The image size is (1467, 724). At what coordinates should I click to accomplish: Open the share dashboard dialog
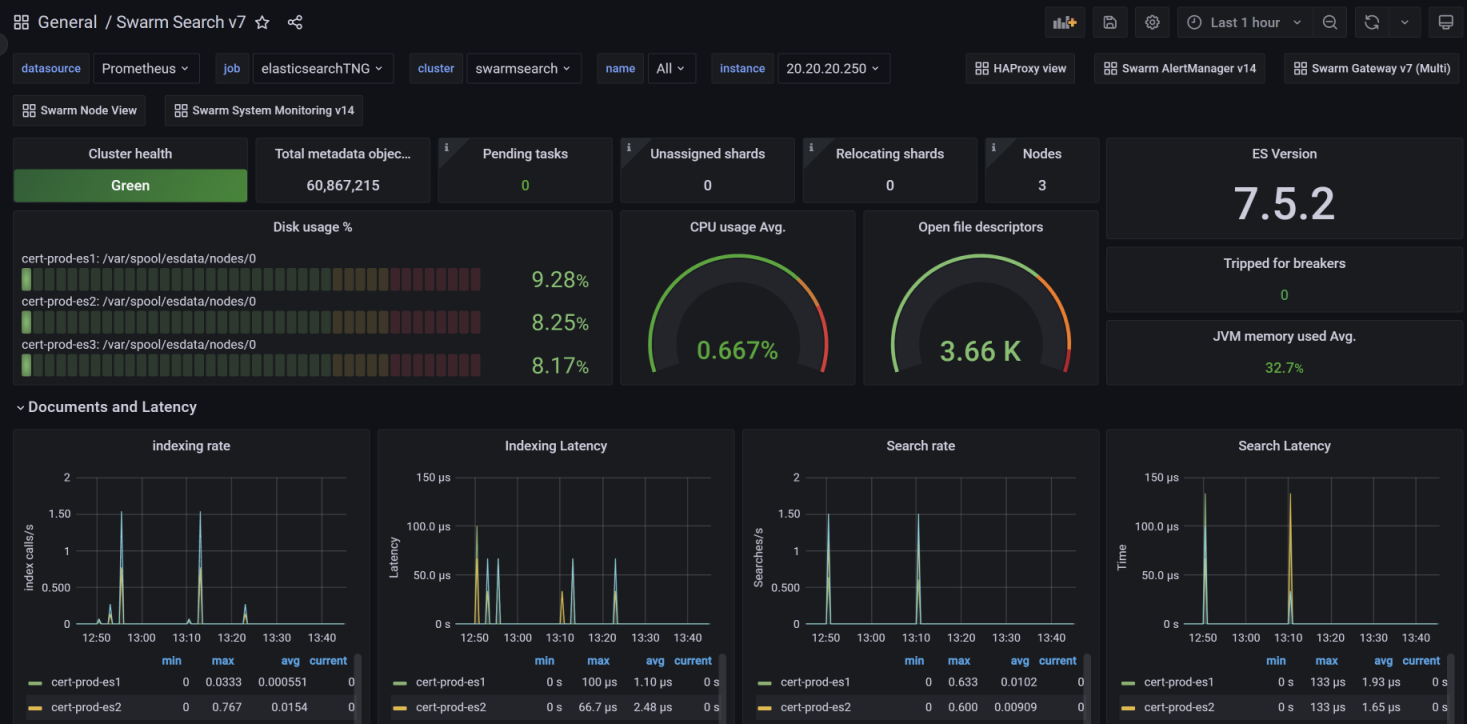click(295, 22)
